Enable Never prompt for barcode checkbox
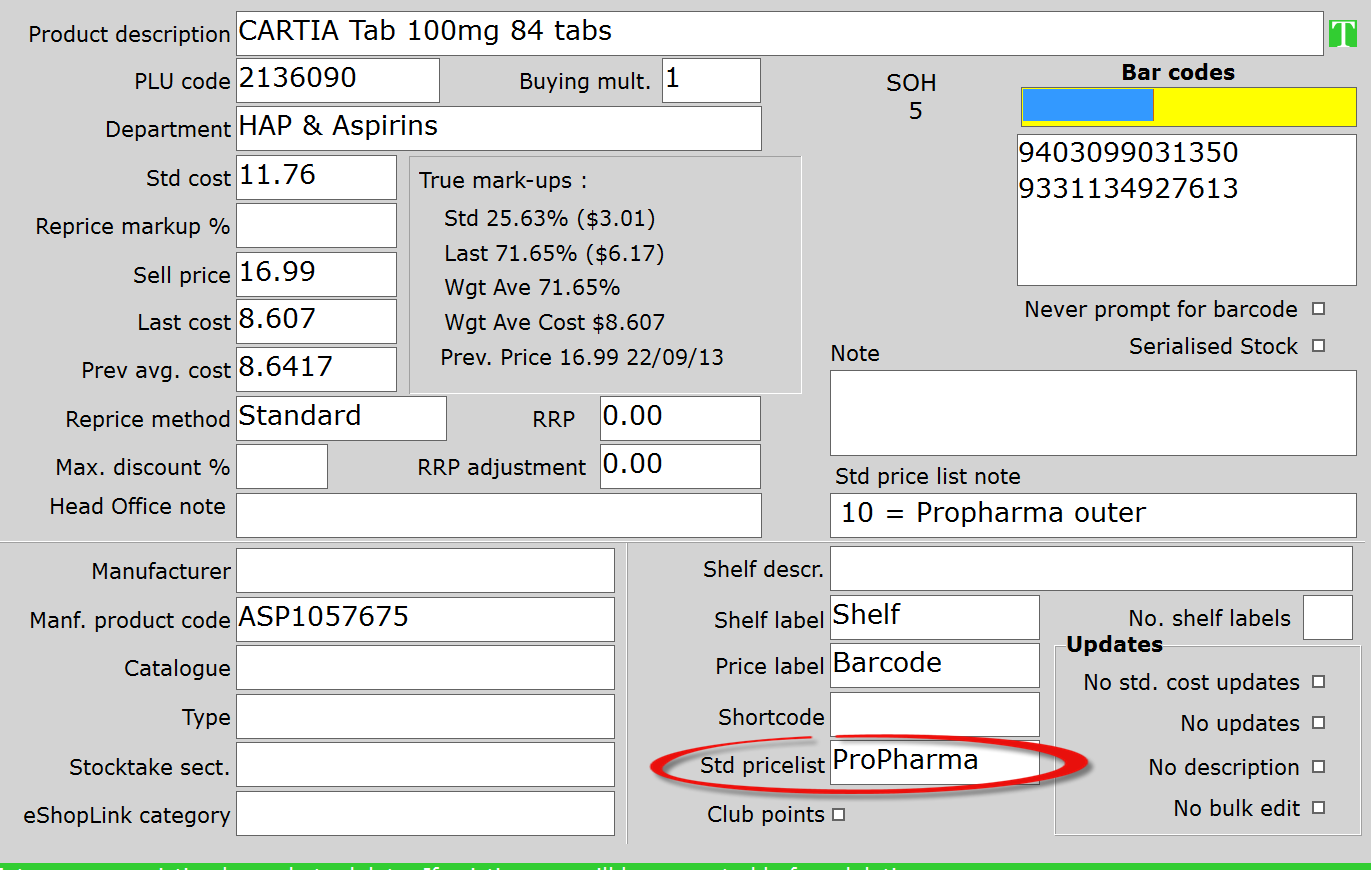 (1318, 309)
